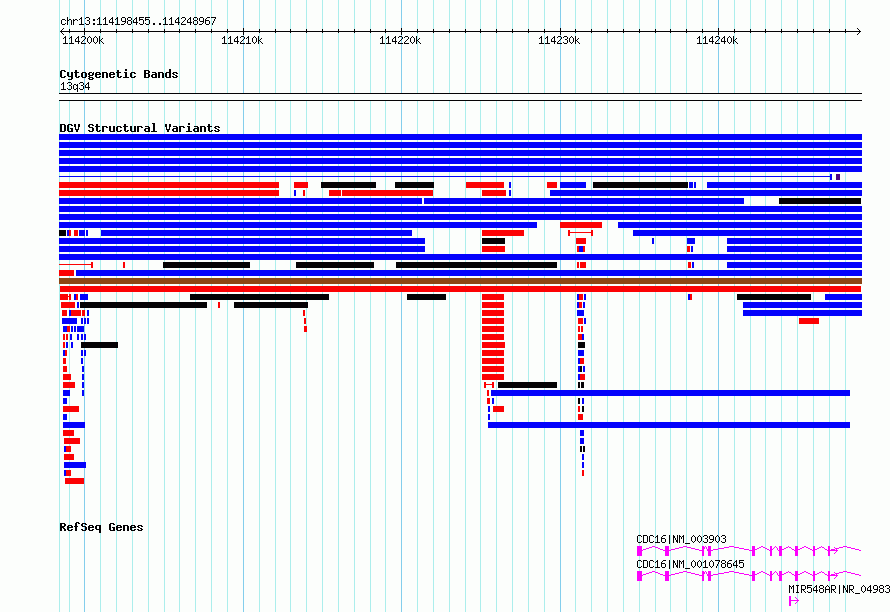
Task: Select the Cytogenetic Bands track title
Action: coord(119,74)
